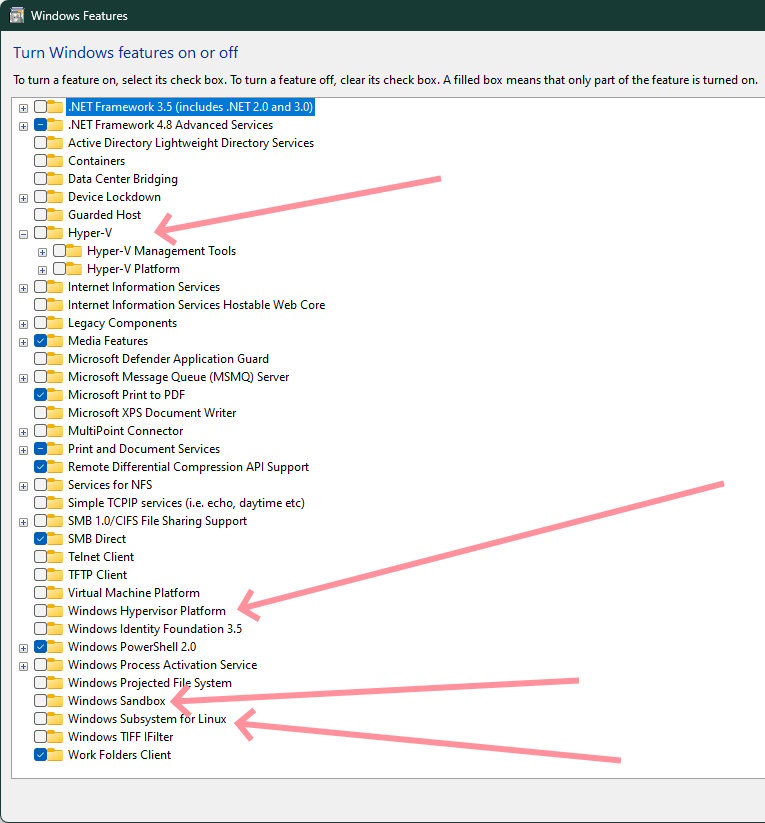This screenshot has width=765, height=823.
Task: Click the folder icon next to Work Folders Client
Action: (x=56, y=755)
